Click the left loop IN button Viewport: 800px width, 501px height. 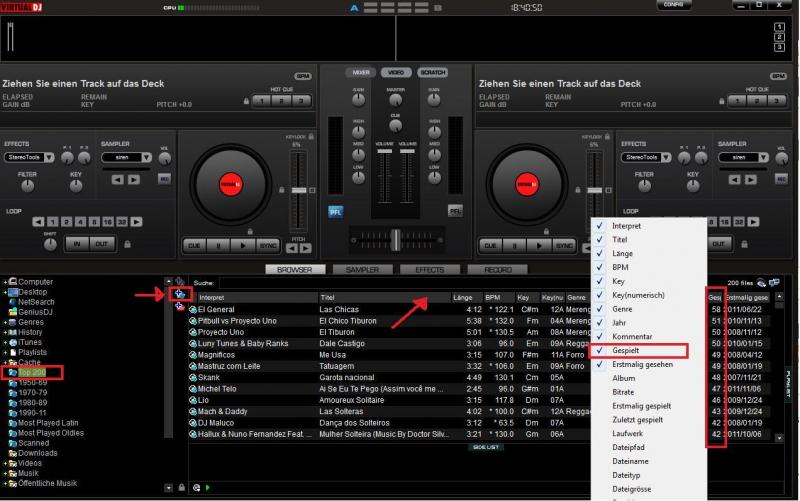77,243
